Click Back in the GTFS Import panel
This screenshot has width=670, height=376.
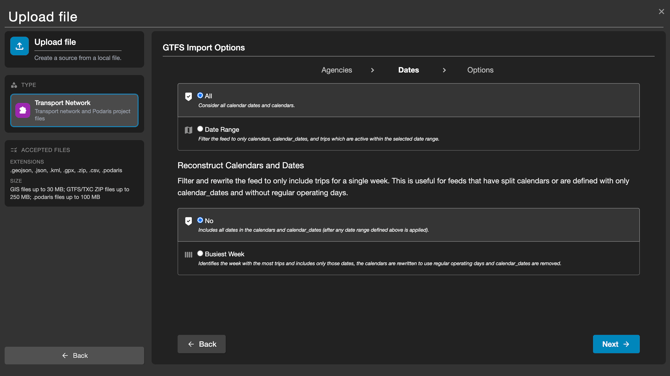pyautogui.click(x=202, y=344)
